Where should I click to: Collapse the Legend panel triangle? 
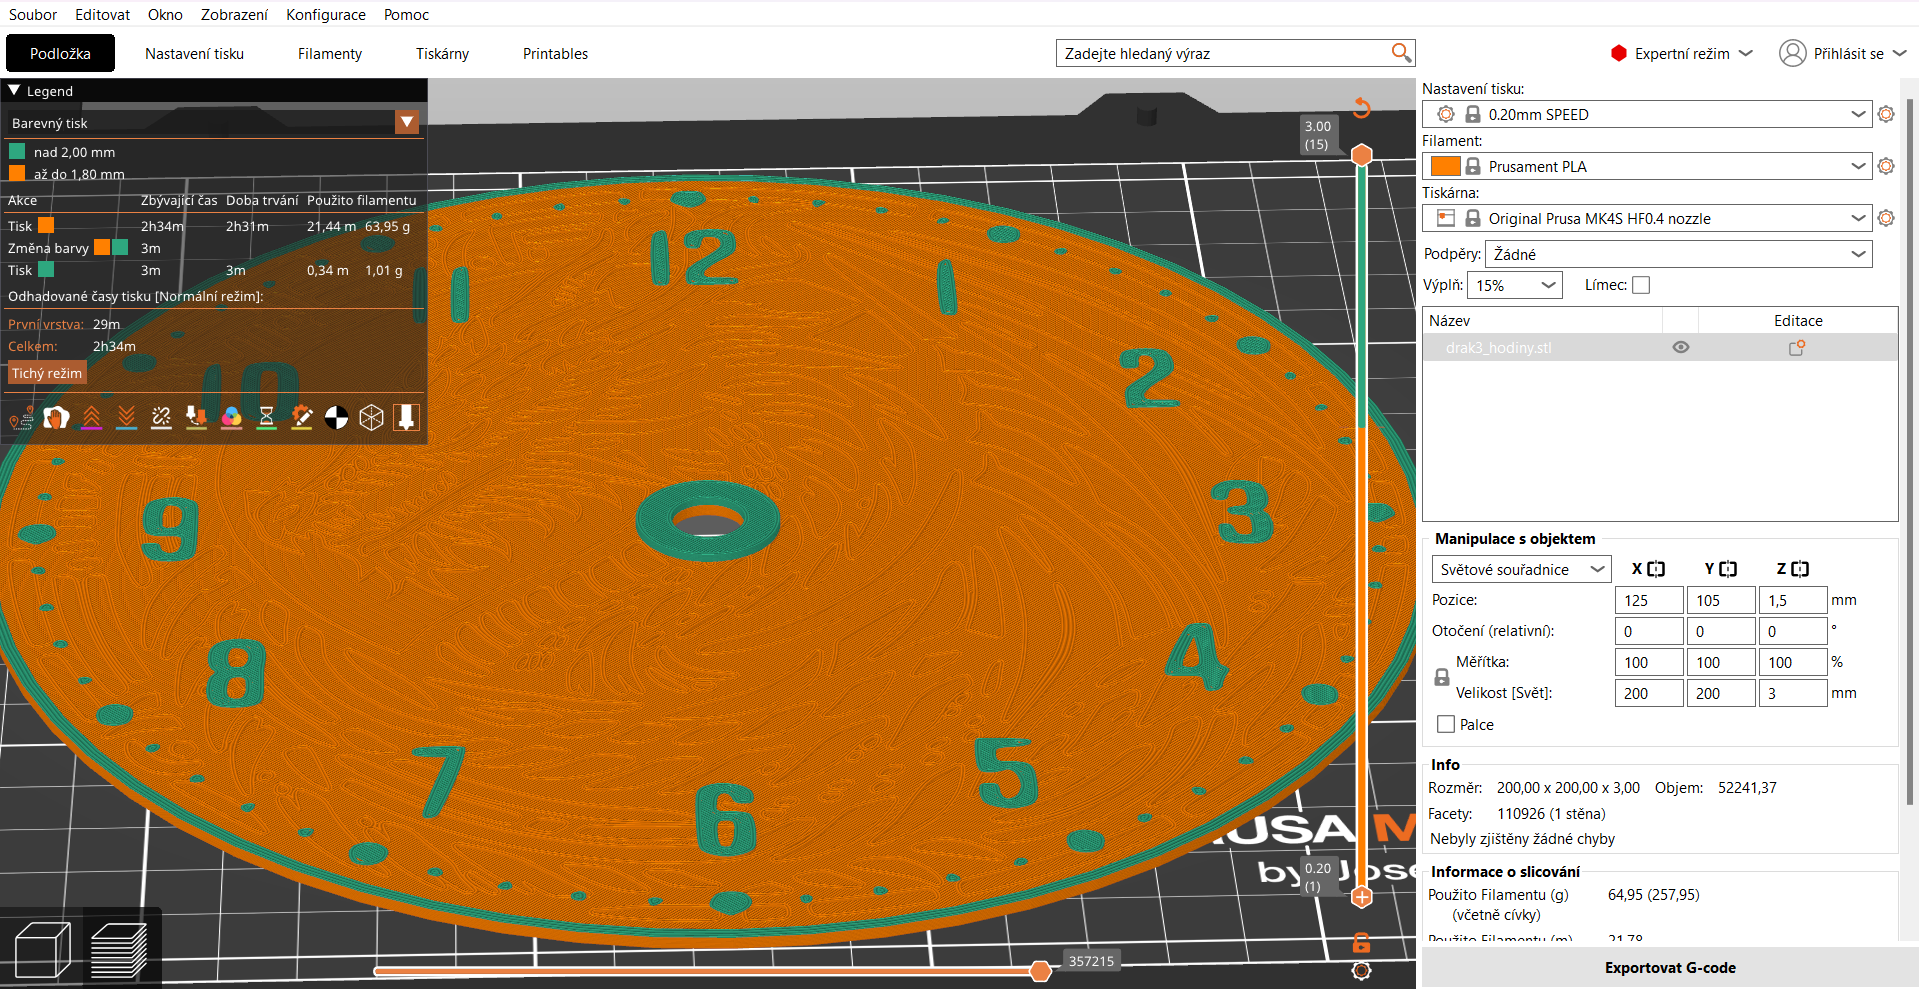14,90
